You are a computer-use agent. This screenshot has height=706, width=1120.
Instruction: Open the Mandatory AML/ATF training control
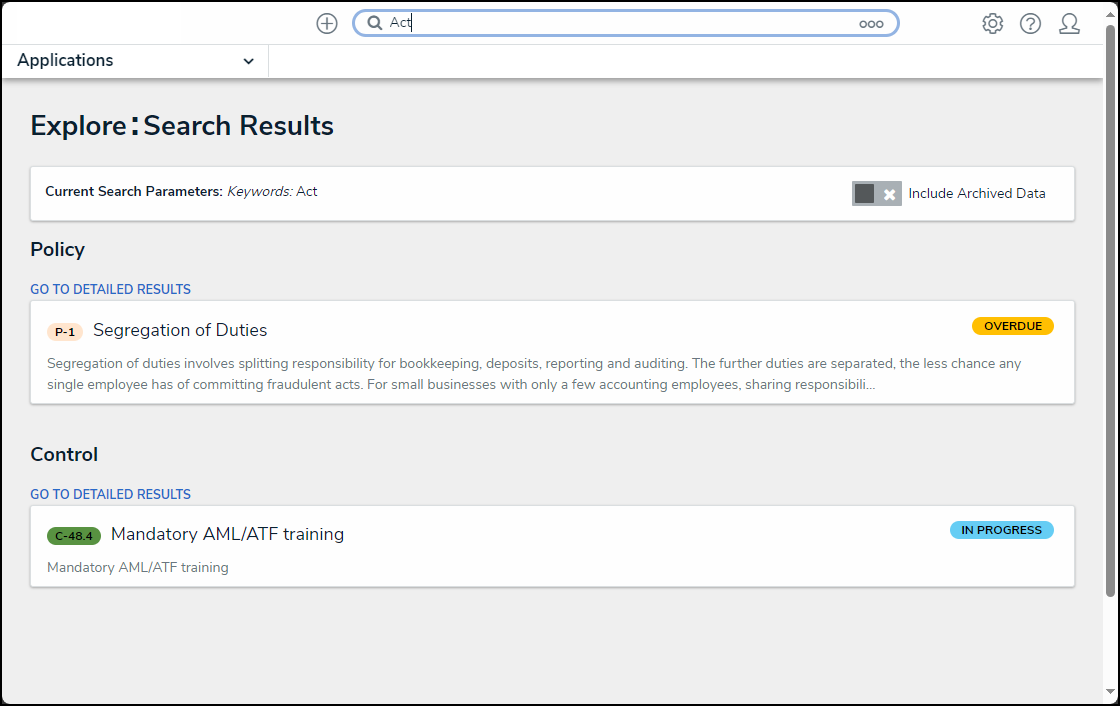tap(227, 535)
